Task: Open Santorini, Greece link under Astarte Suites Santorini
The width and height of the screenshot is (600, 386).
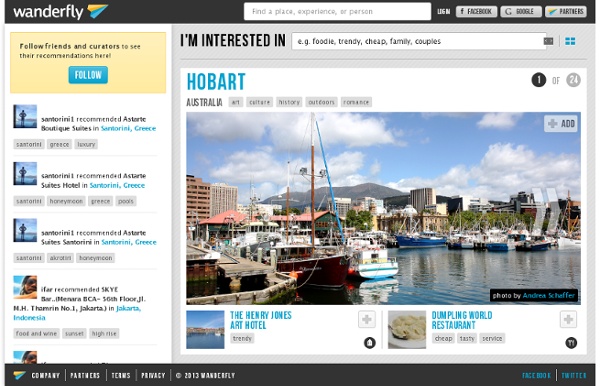Action: click(129, 242)
